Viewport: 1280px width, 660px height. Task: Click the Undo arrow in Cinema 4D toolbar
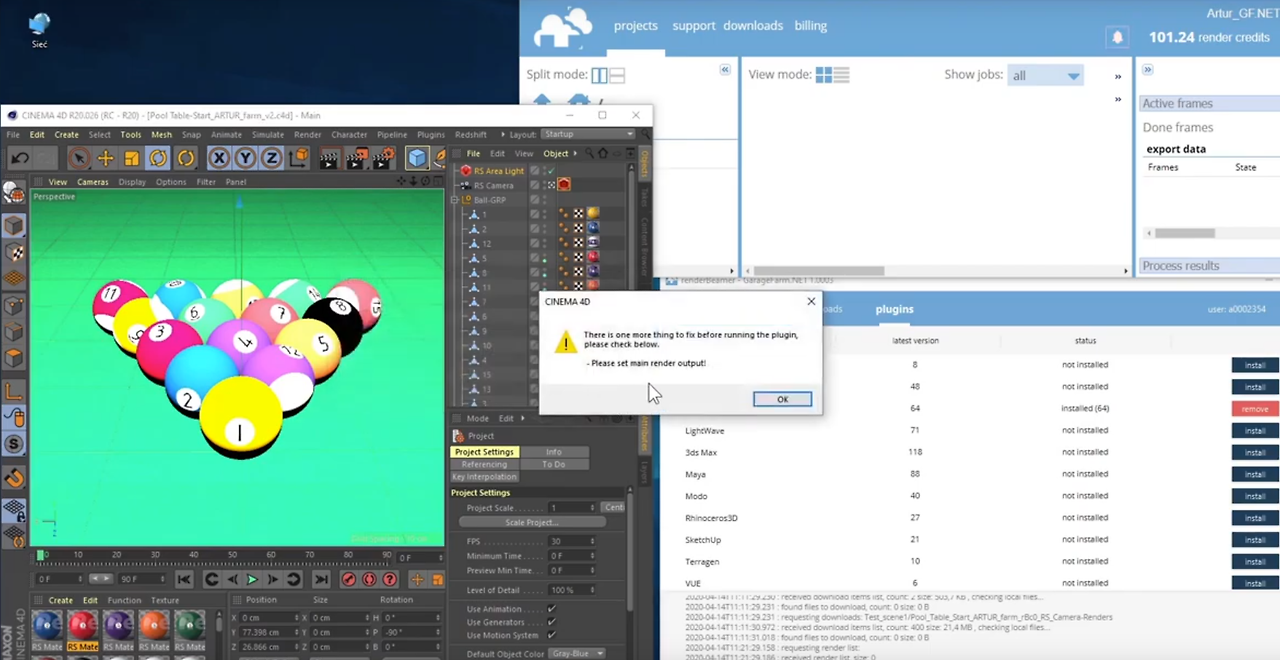point(19,158)
